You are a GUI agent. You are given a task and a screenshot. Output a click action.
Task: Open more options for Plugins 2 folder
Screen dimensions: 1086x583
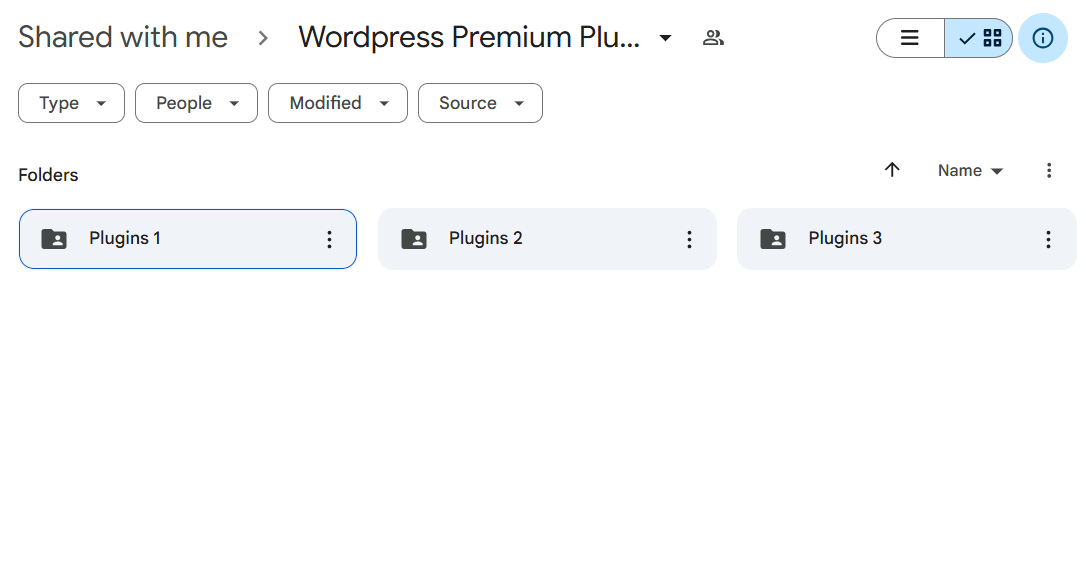[689, 240]
